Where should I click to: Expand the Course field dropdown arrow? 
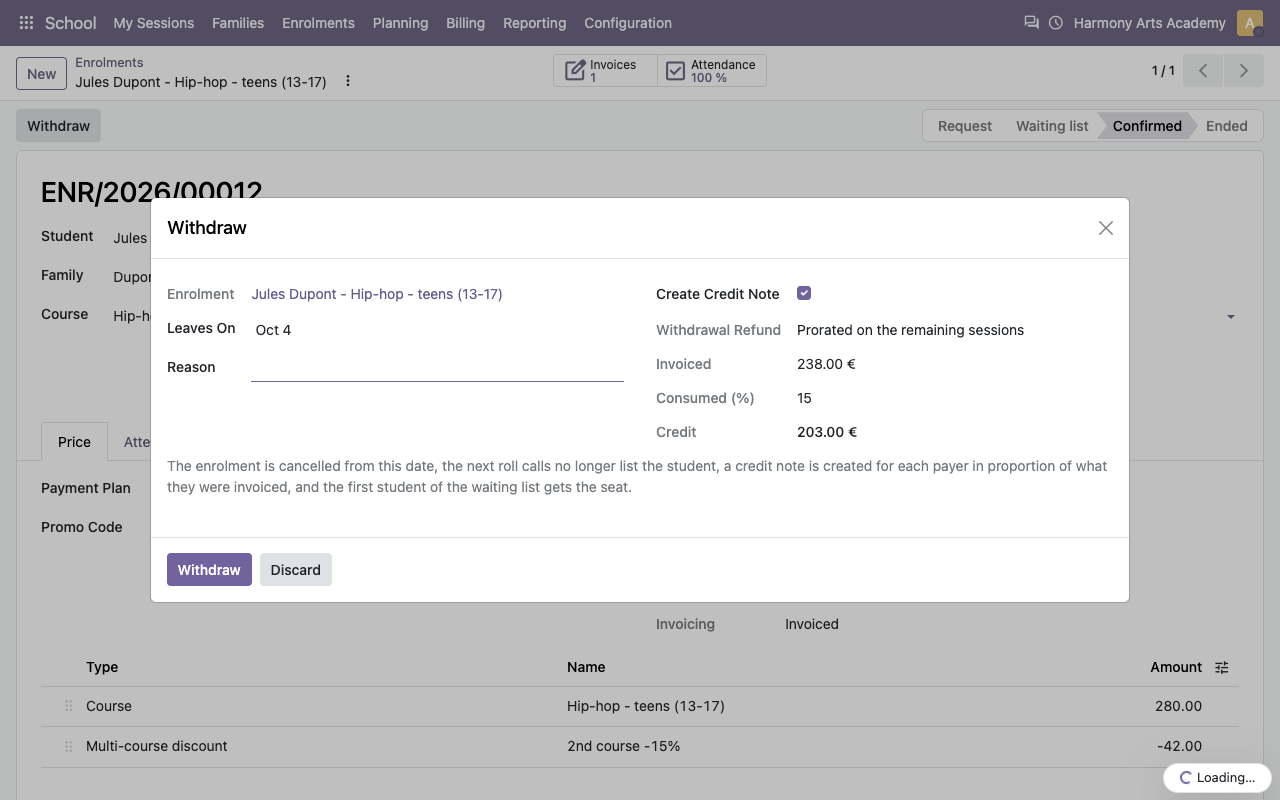click(1231, 317)
